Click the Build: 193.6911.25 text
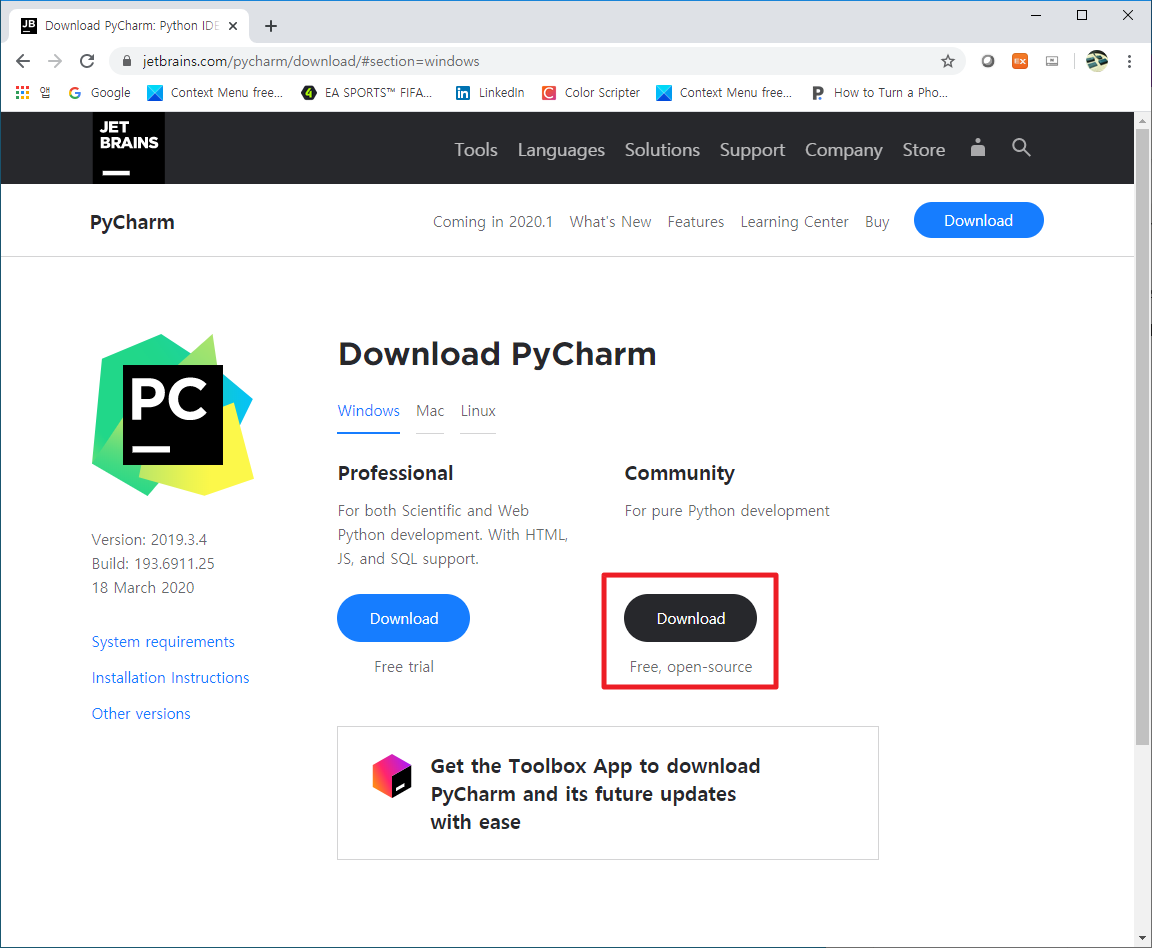This screenshot has height=948, width=1152. [153, 564]
